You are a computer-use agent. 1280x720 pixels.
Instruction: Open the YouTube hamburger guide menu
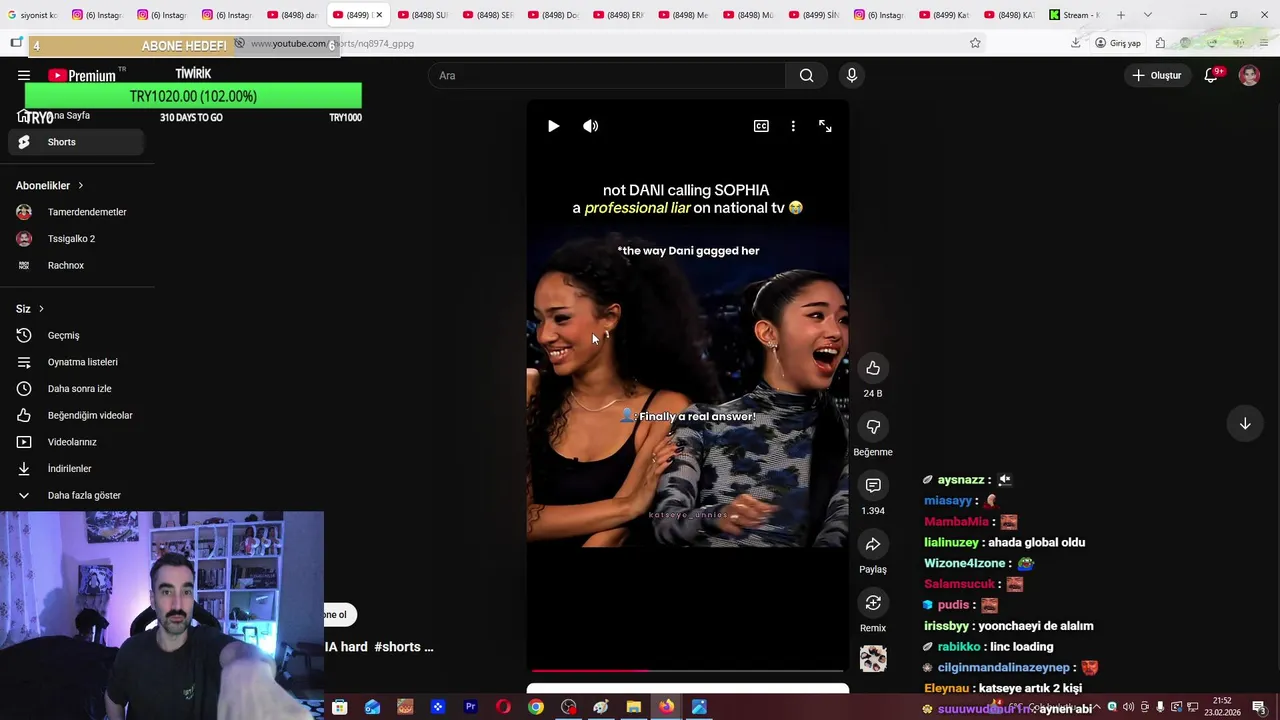point(24,75)
